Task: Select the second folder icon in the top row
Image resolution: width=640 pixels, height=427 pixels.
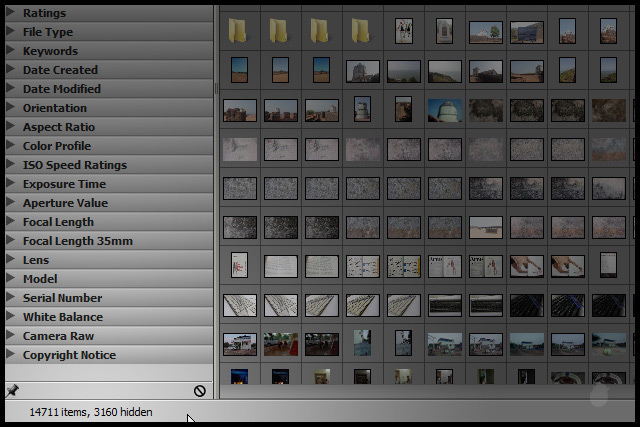Action: pos(280,31)
